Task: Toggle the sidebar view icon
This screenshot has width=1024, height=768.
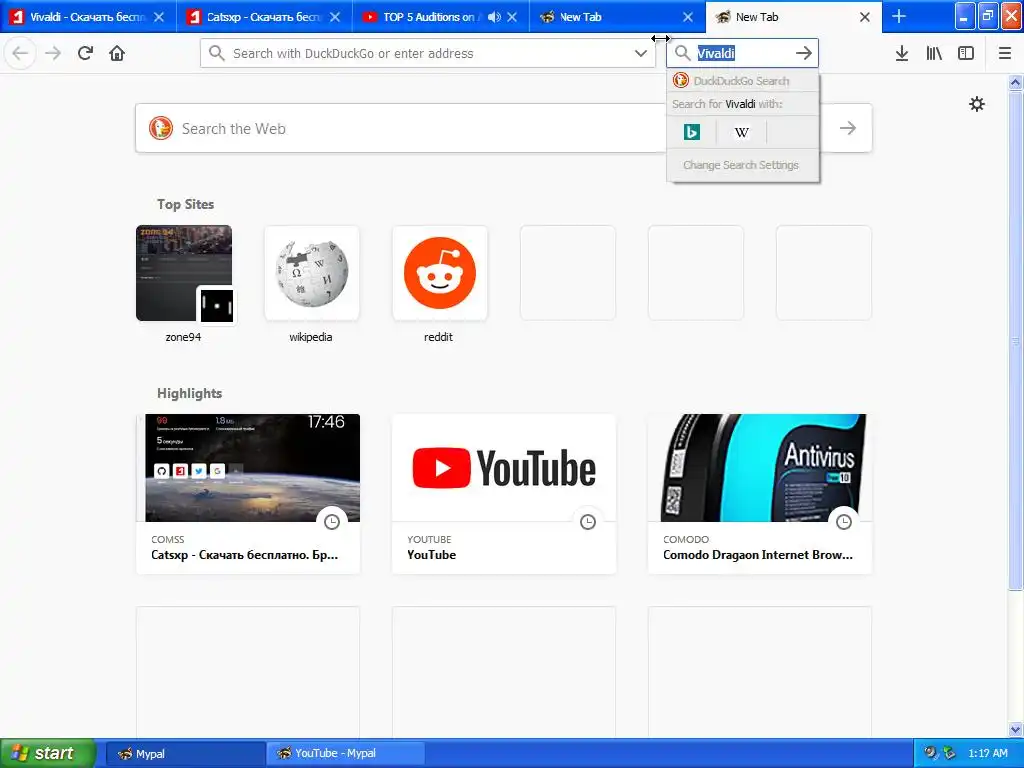Action: [966, 54]
